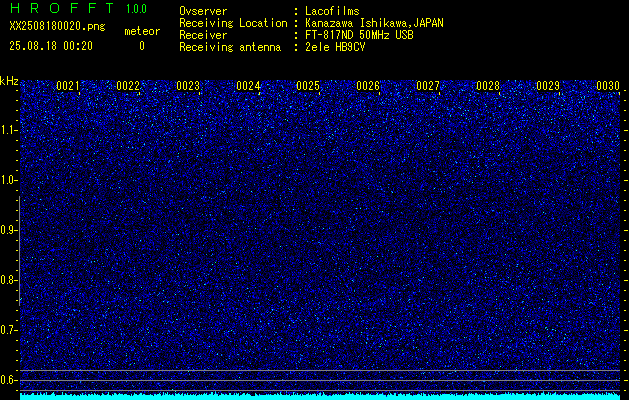This screenshot has height=400, width=629.
Task: Click the Ovserver label
Action: click(203, 11)
